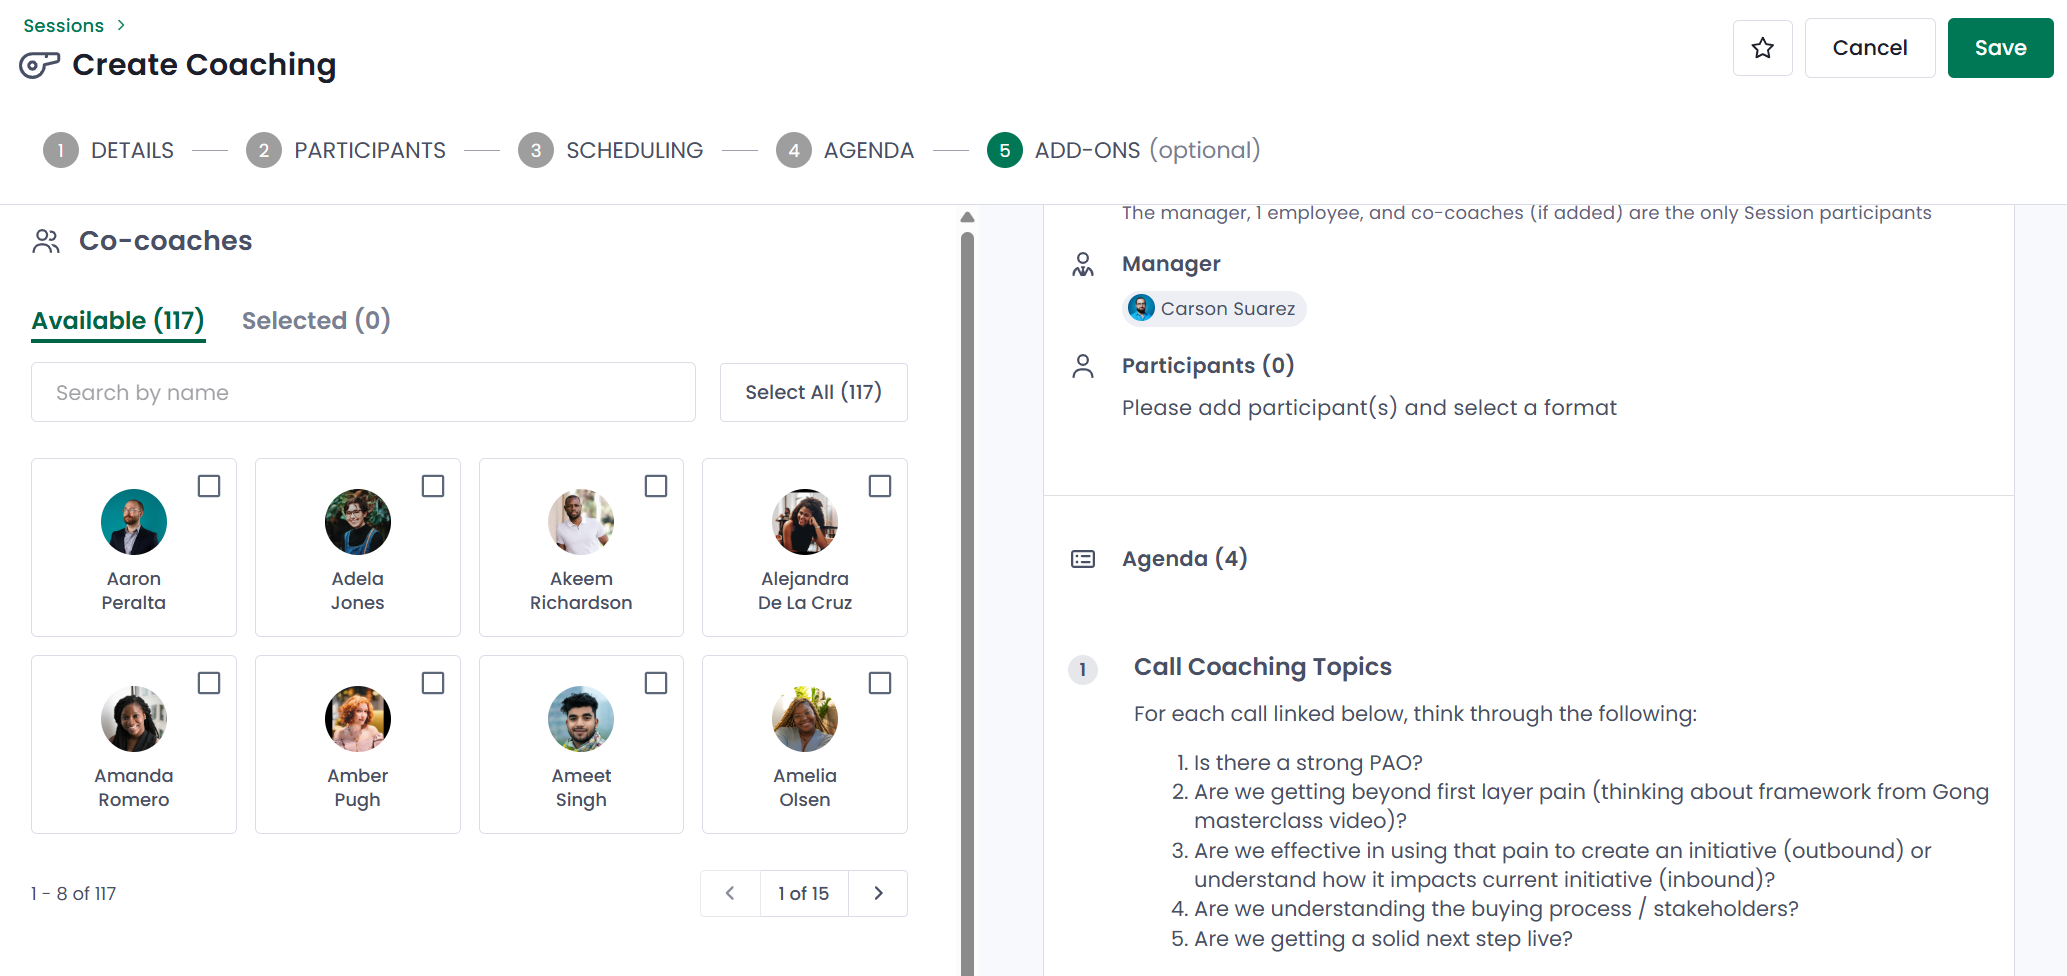
Task: Click agenda item number 1 badge
Action: pos(1083,669)
